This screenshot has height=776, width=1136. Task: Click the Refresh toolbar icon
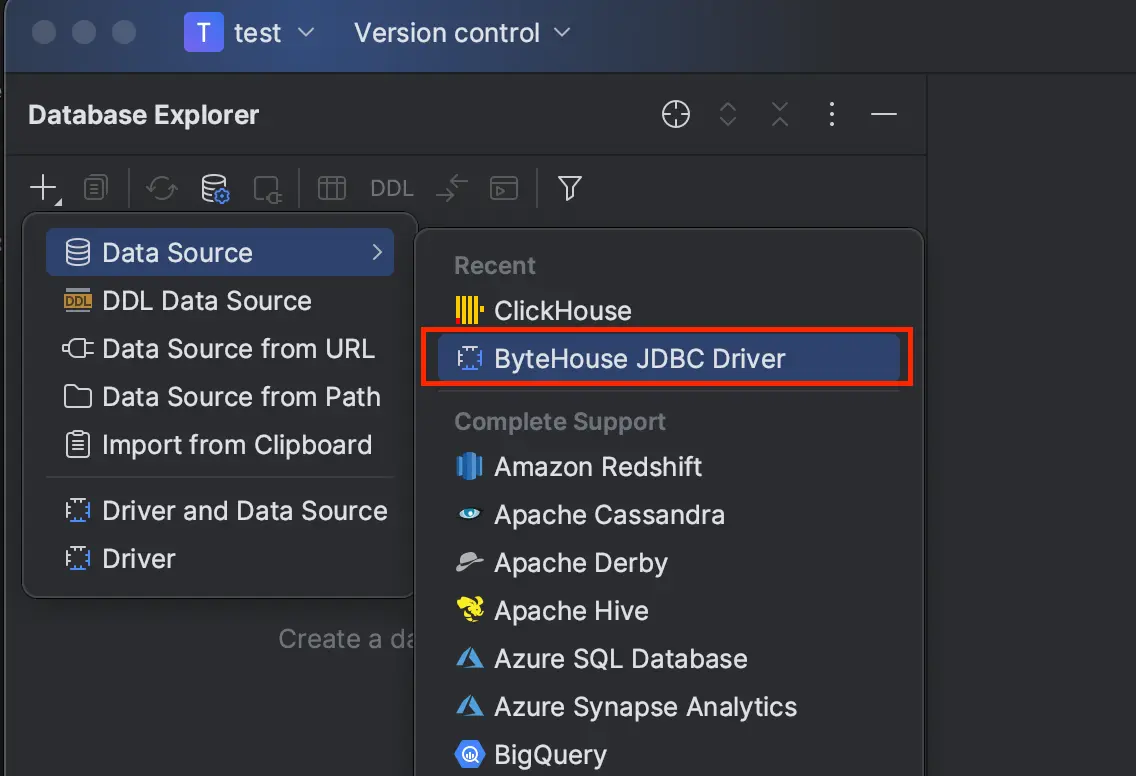[162, 188]
